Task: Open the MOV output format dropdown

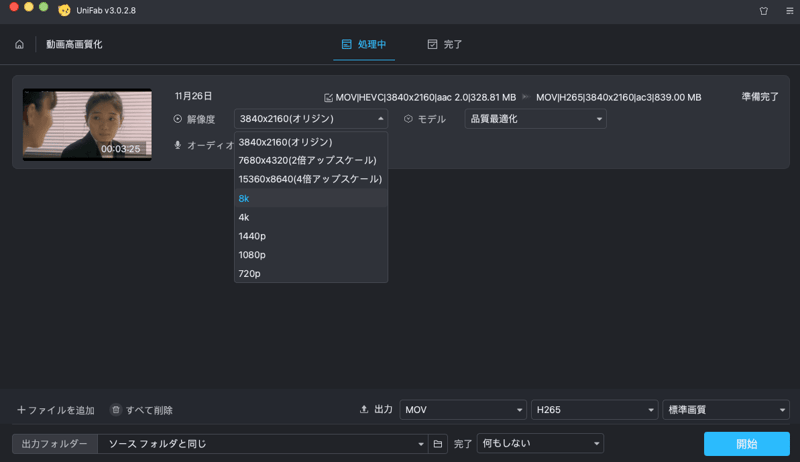Action: [x=463, y=409]
